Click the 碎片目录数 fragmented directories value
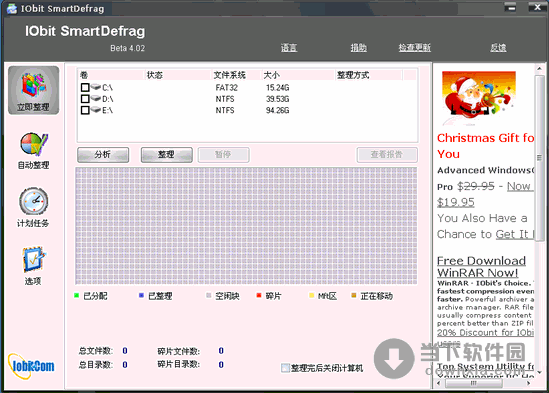The height and width of the screenshot is (393, 549). click(221, 365)
